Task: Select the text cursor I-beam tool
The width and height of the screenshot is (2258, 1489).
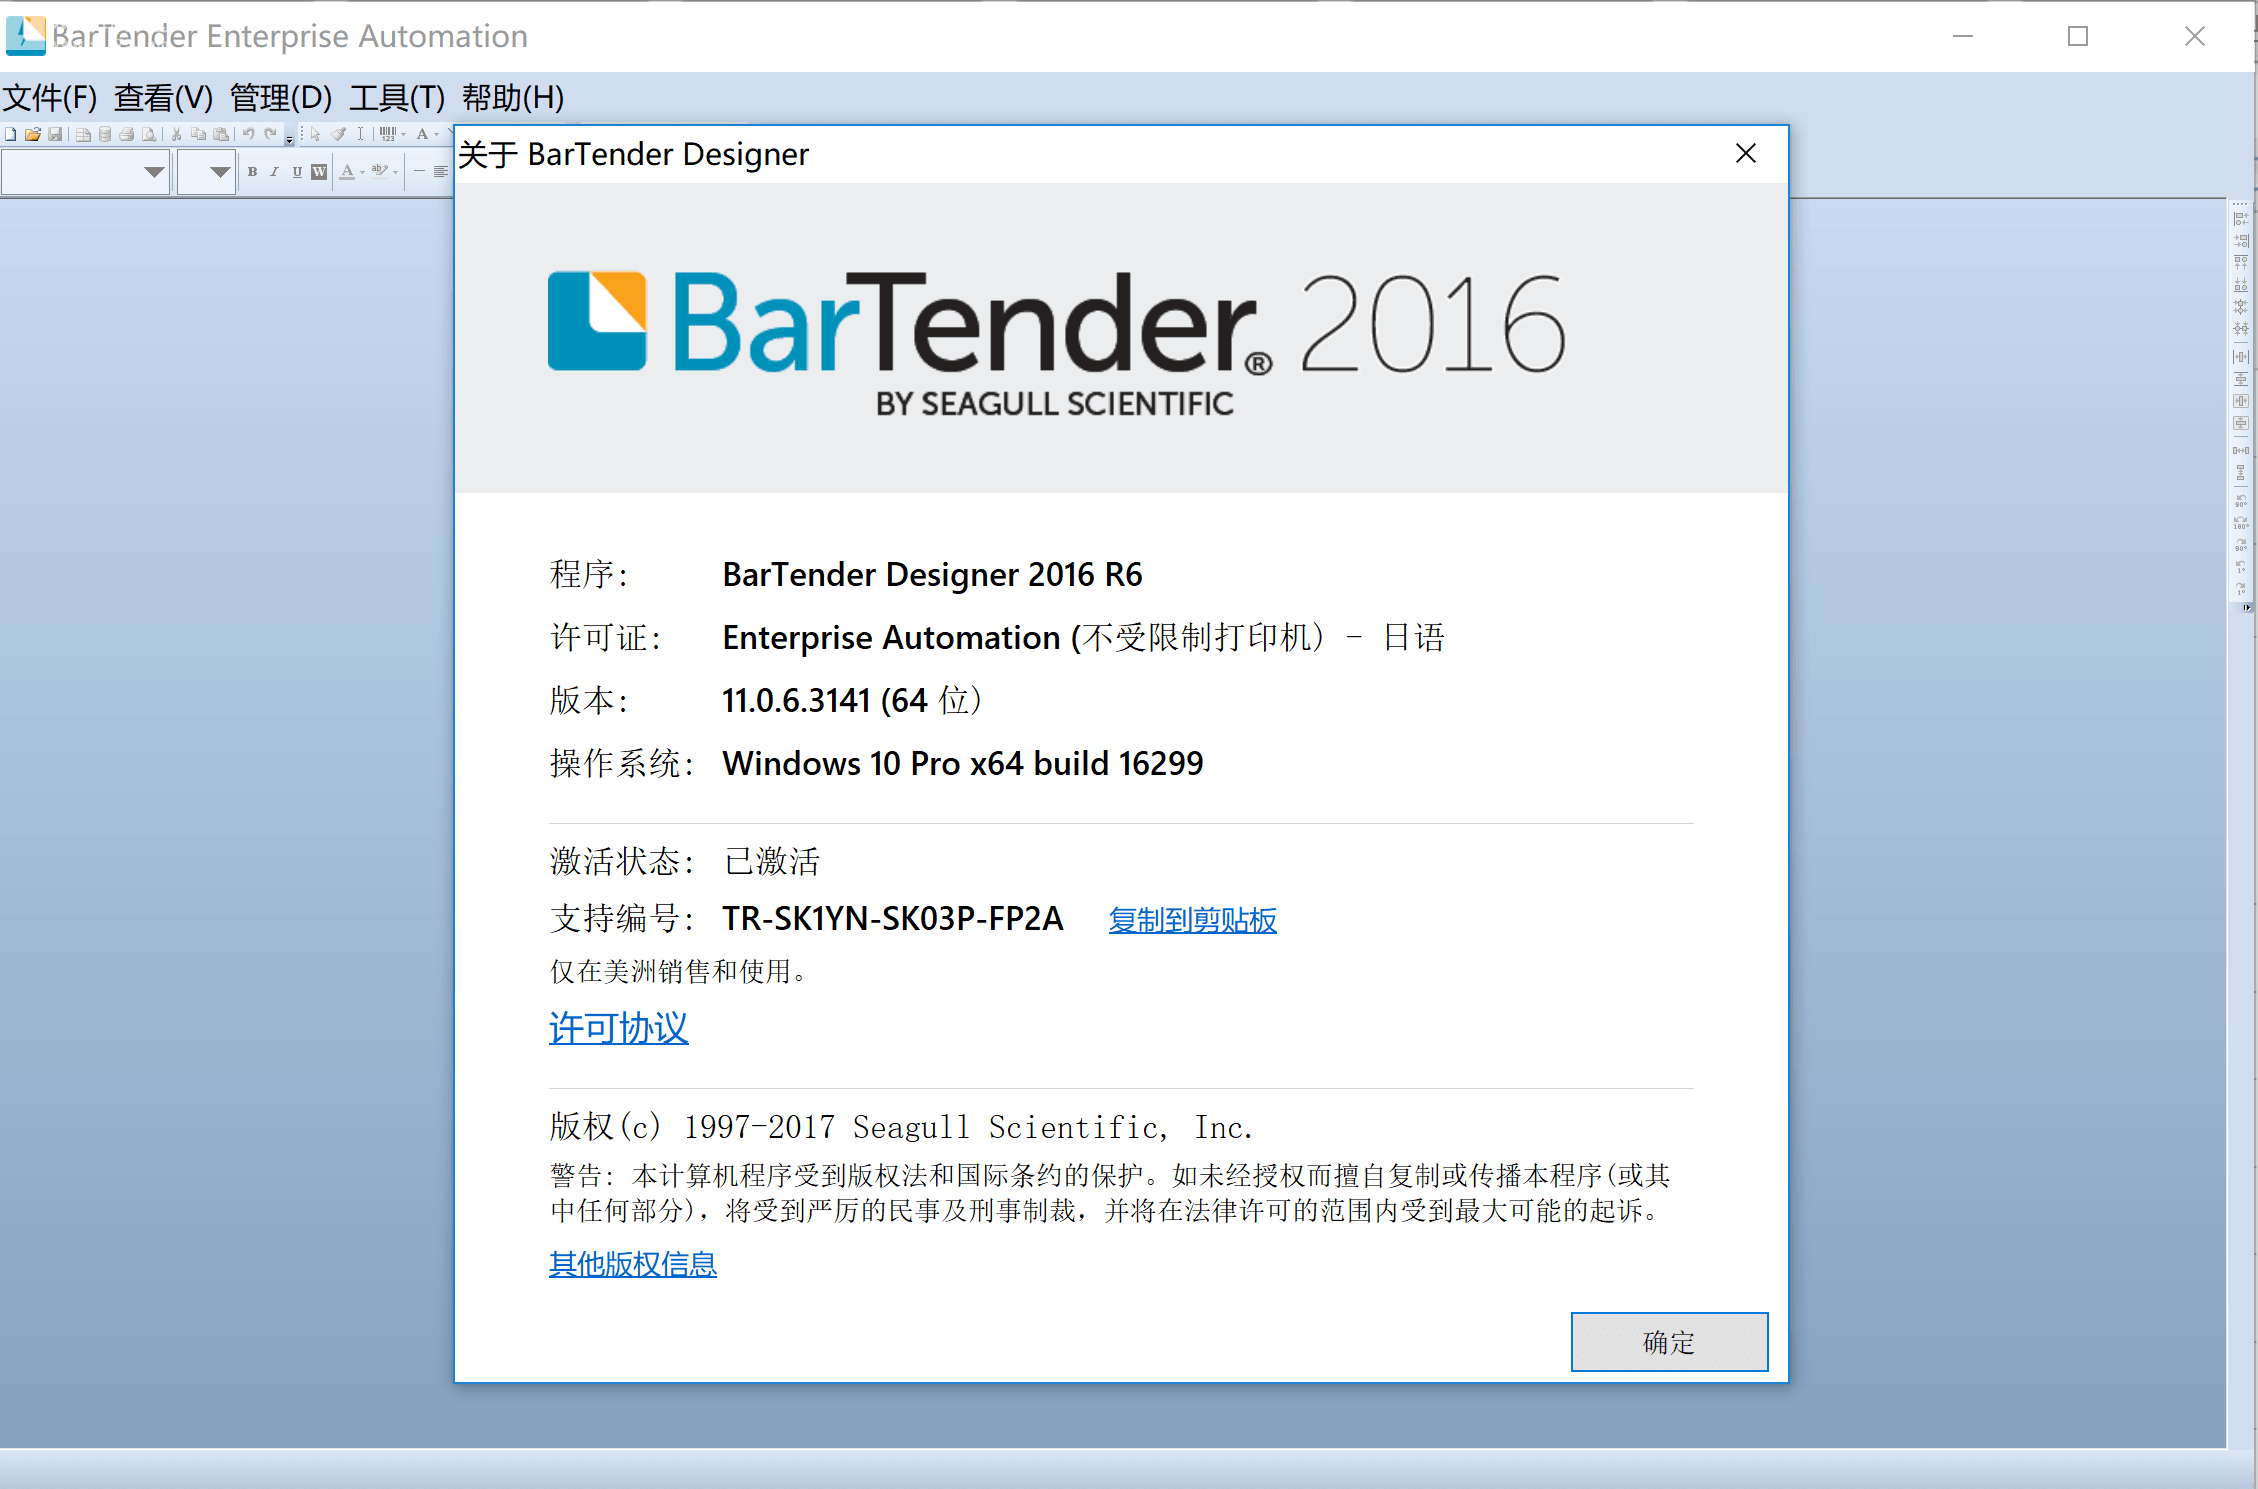Action: (x=361, y=134)
